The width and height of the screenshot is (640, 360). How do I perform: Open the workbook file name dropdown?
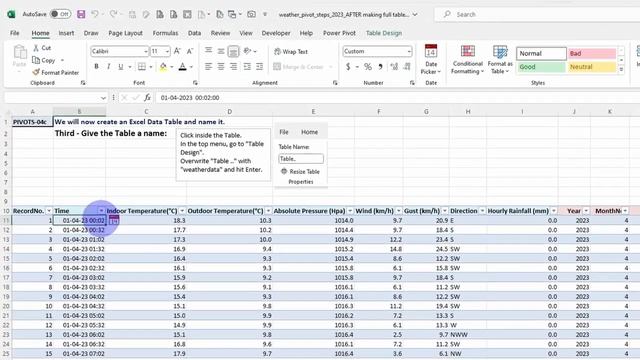pos(415,14)
